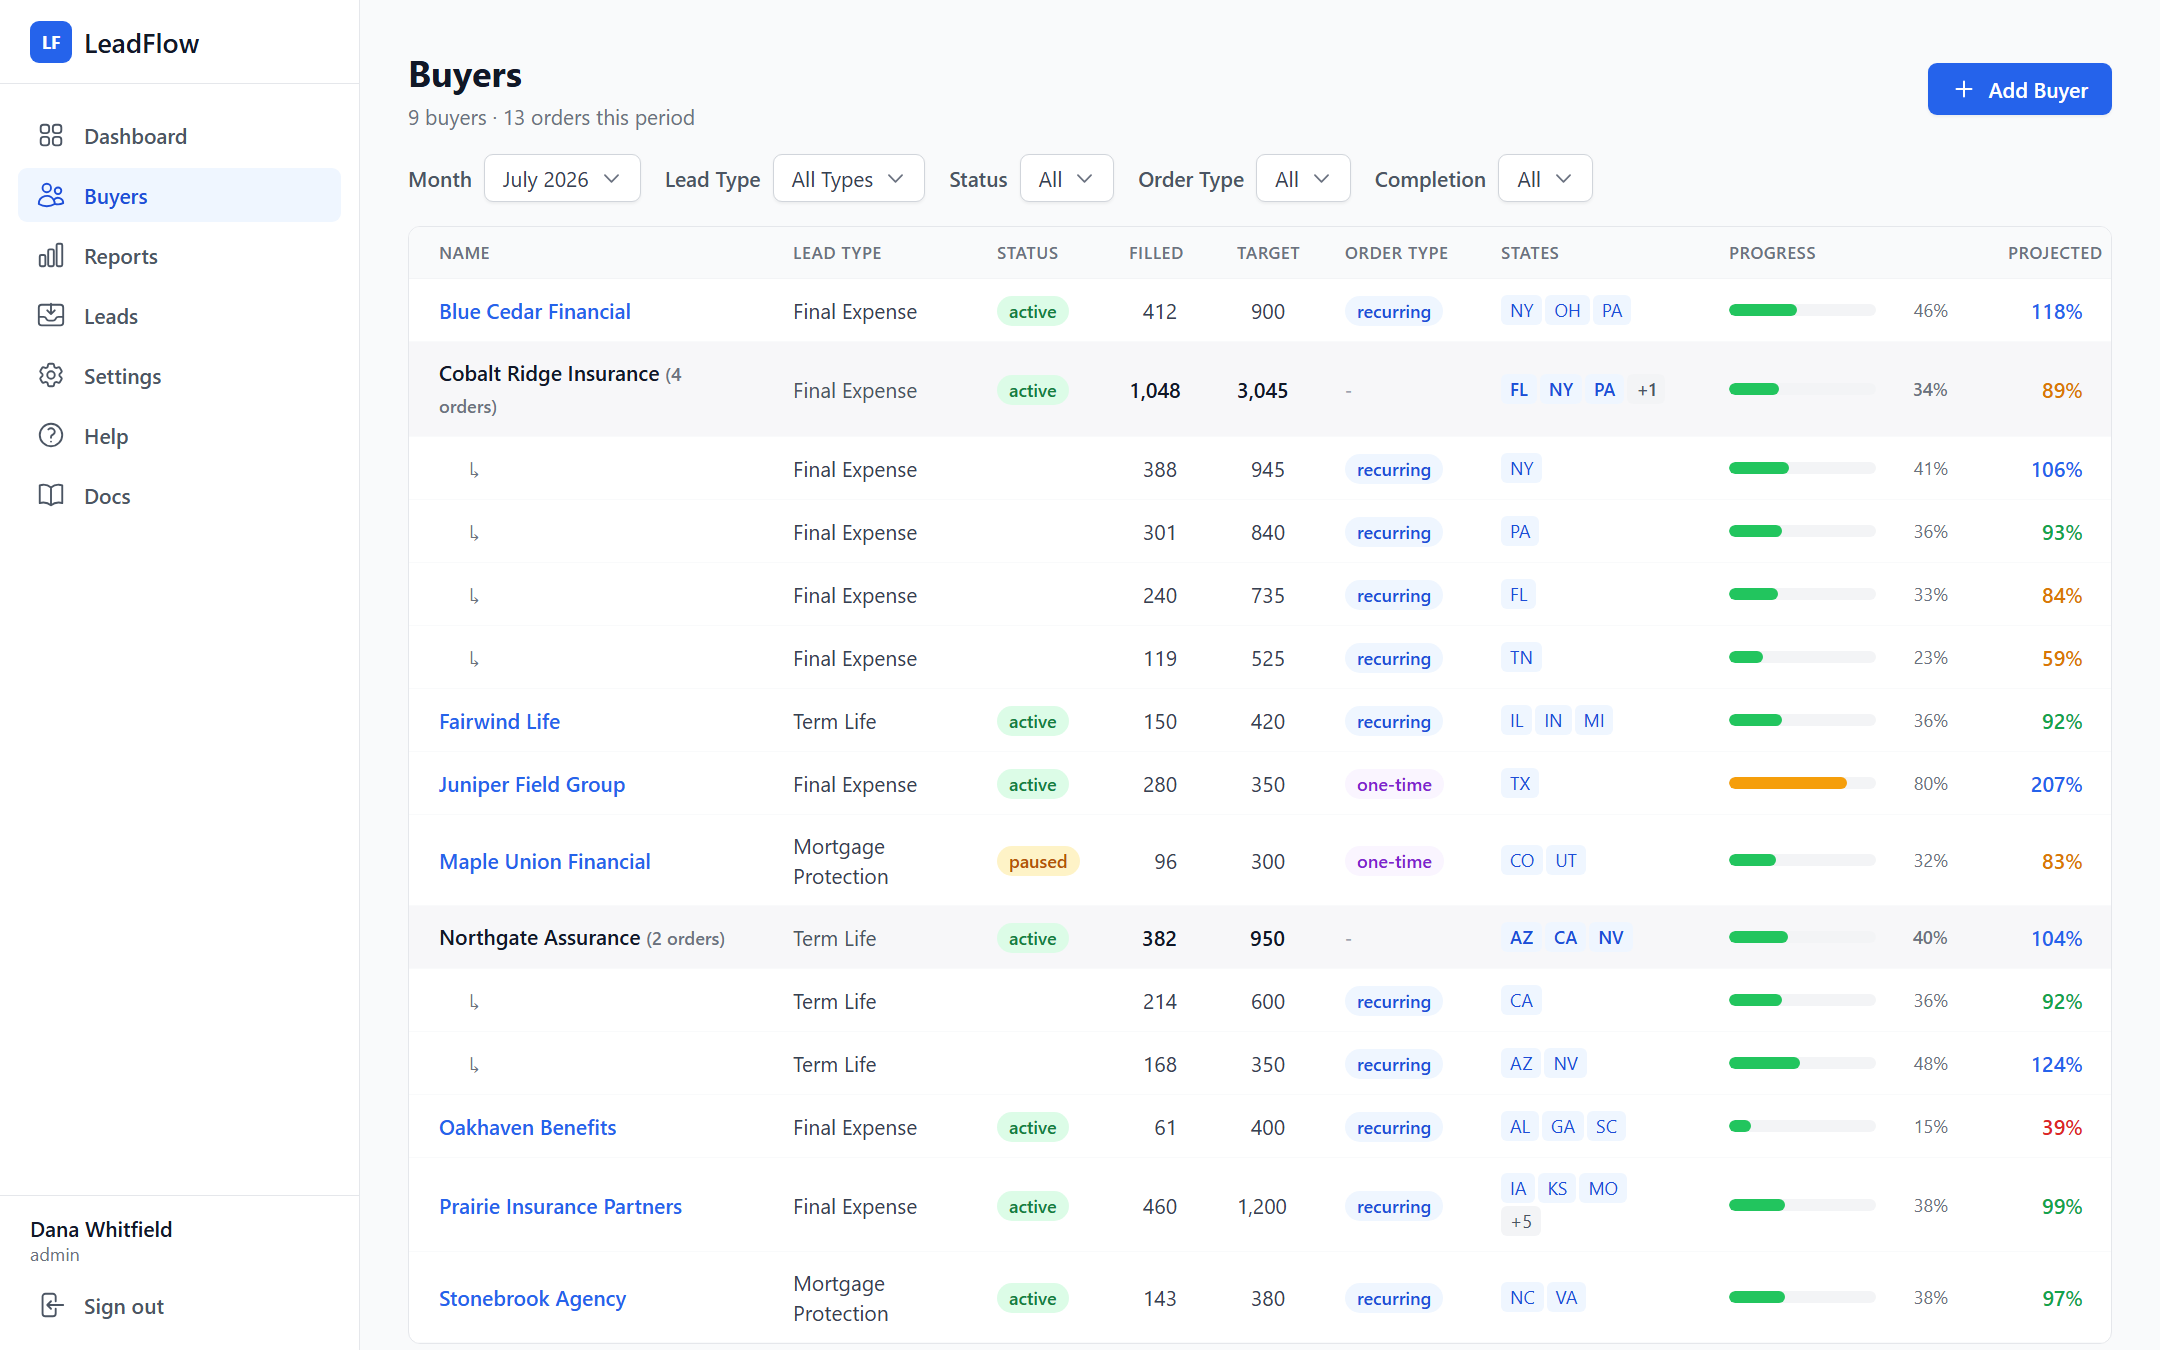This screenshot has width=2160, height=1350.
Task: Click the active badge for Stonebrook Agency
Action: 1032,1299
